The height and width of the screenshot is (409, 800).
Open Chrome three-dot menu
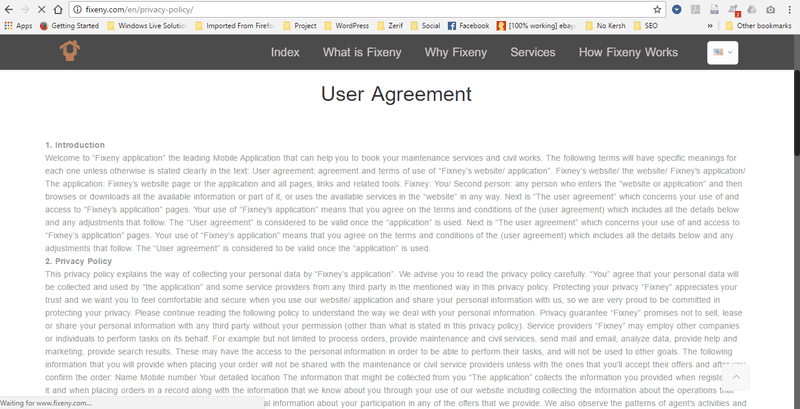[x=788, y=9]
